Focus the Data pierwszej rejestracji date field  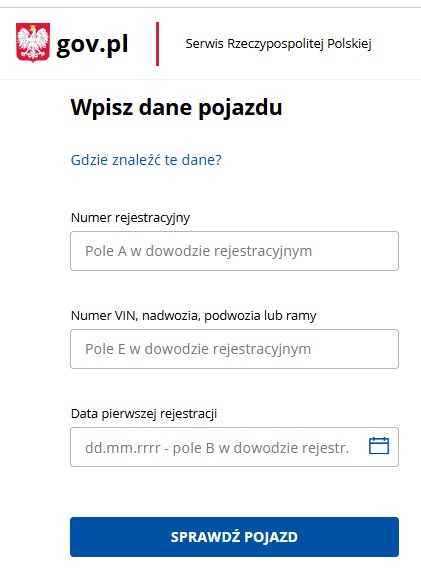click(x=234, y=447)
